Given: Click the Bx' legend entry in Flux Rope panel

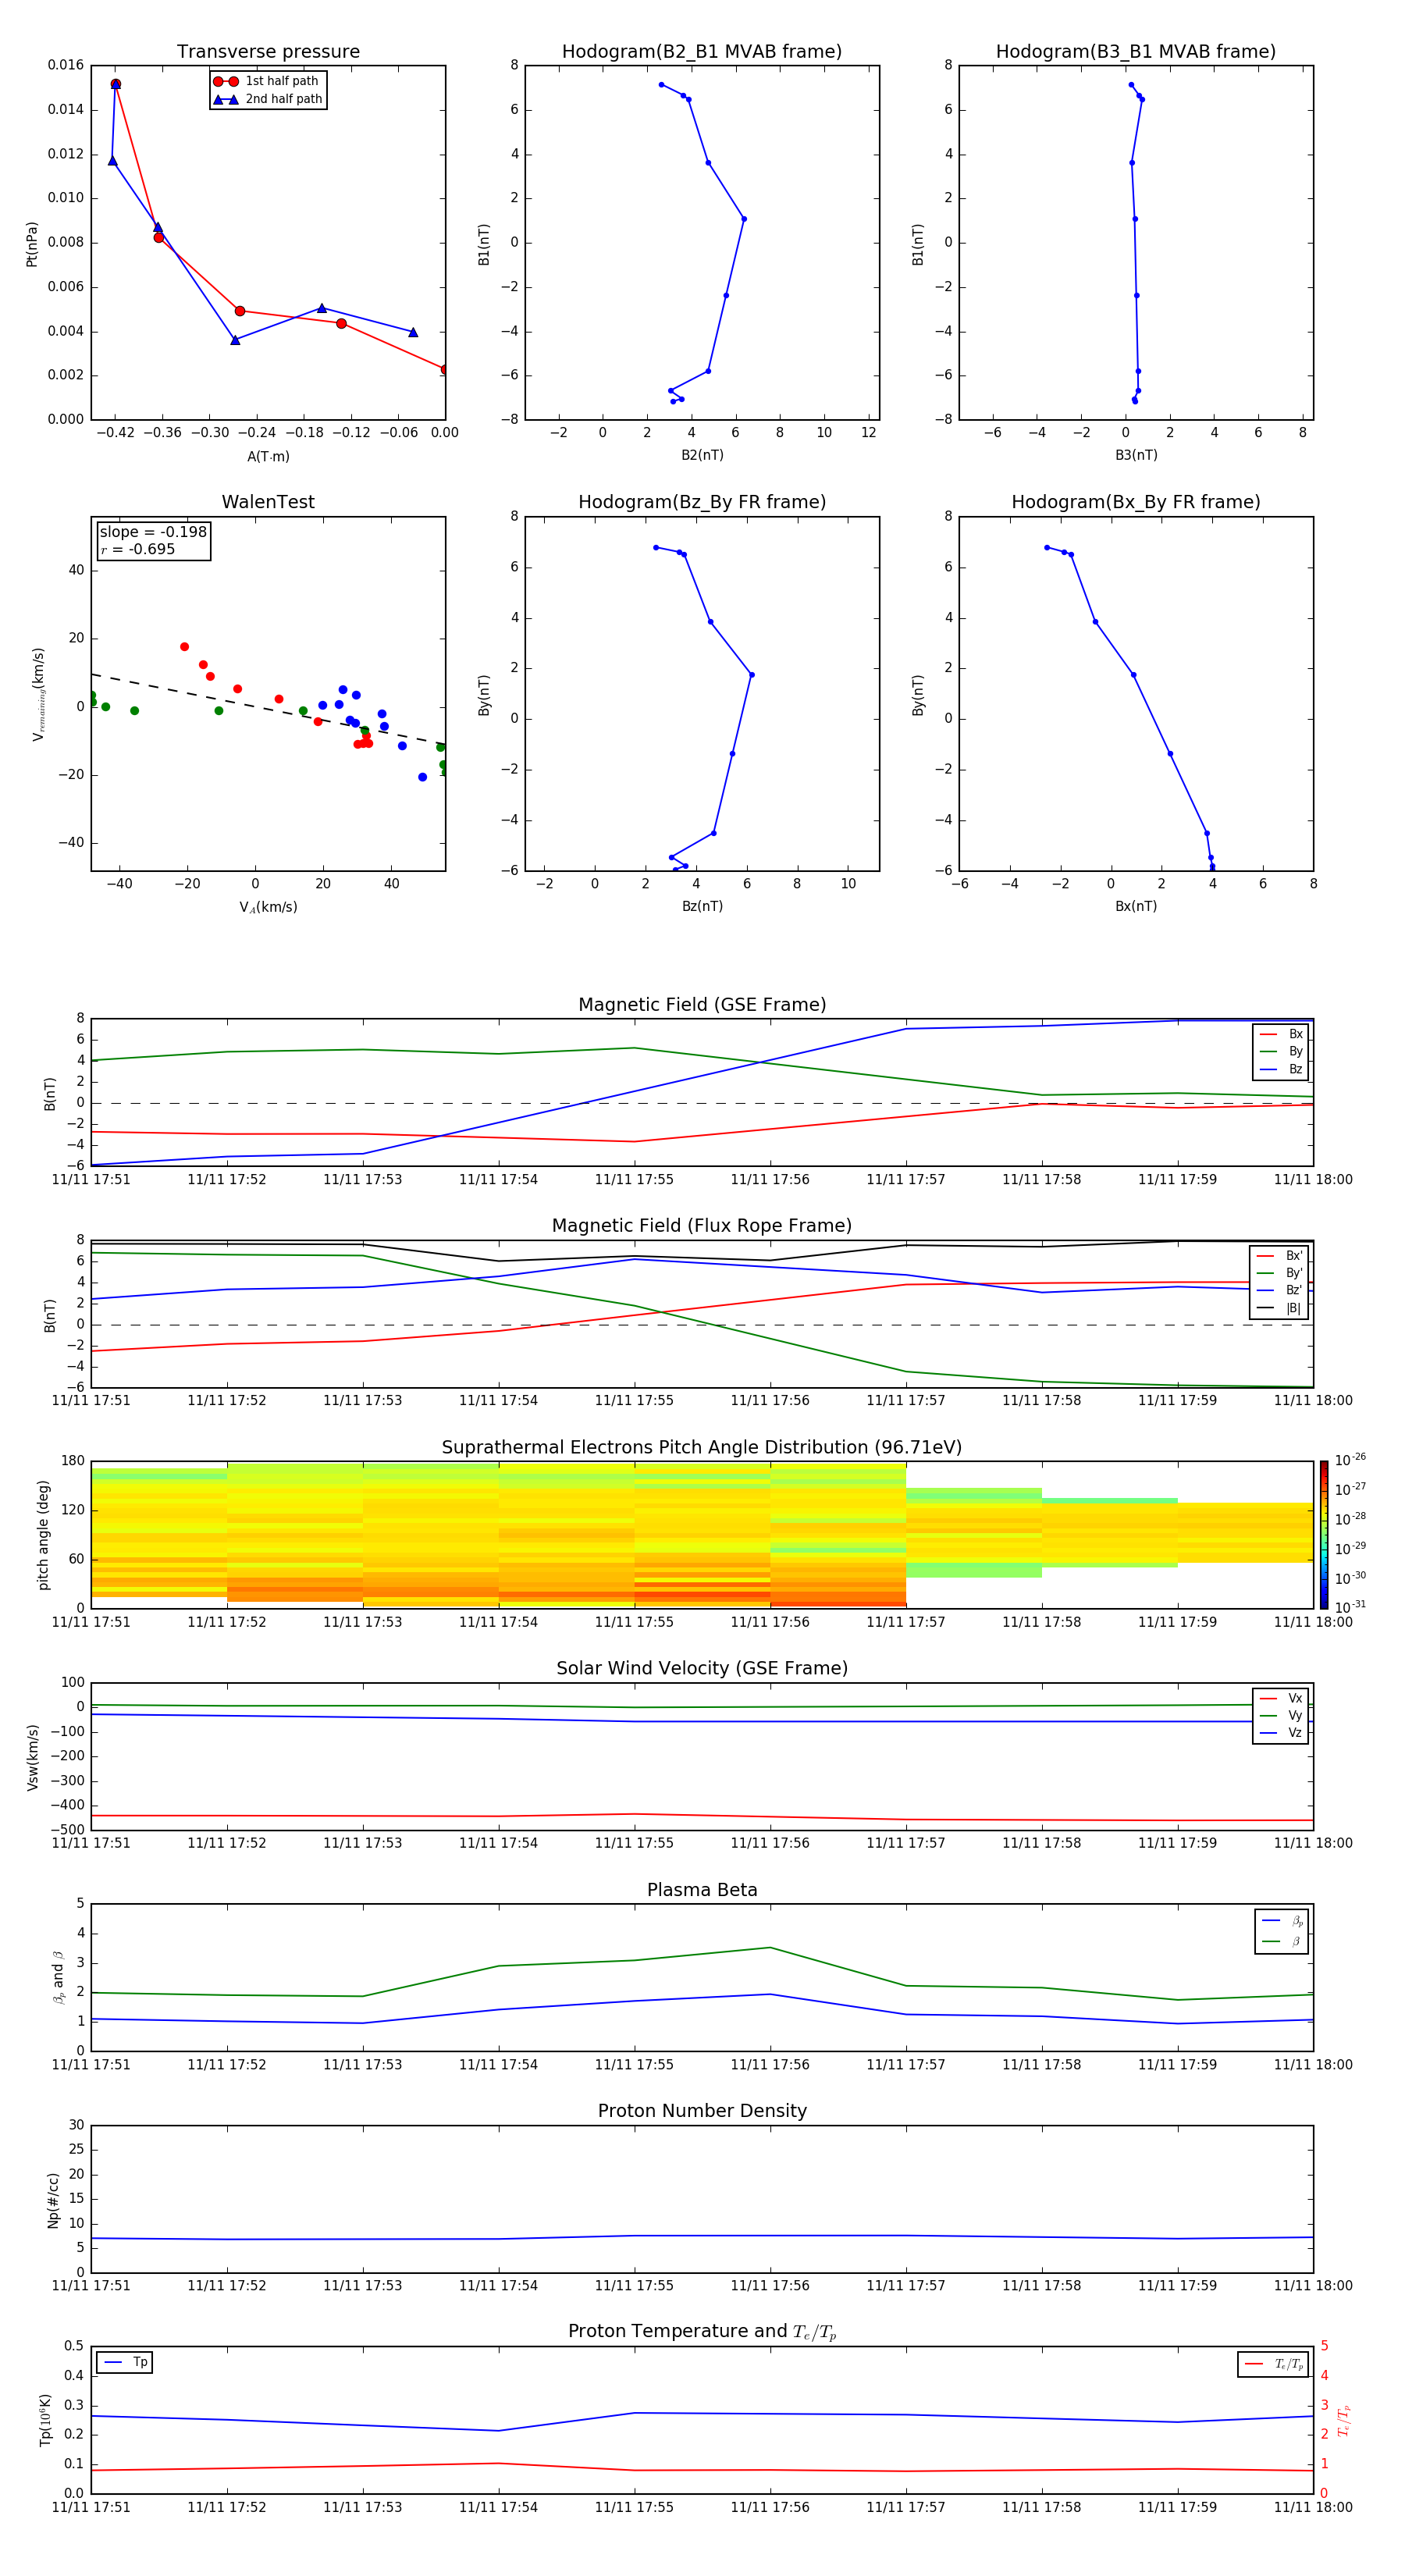Looking at the screenshot, I should tap(1280, 1257).
